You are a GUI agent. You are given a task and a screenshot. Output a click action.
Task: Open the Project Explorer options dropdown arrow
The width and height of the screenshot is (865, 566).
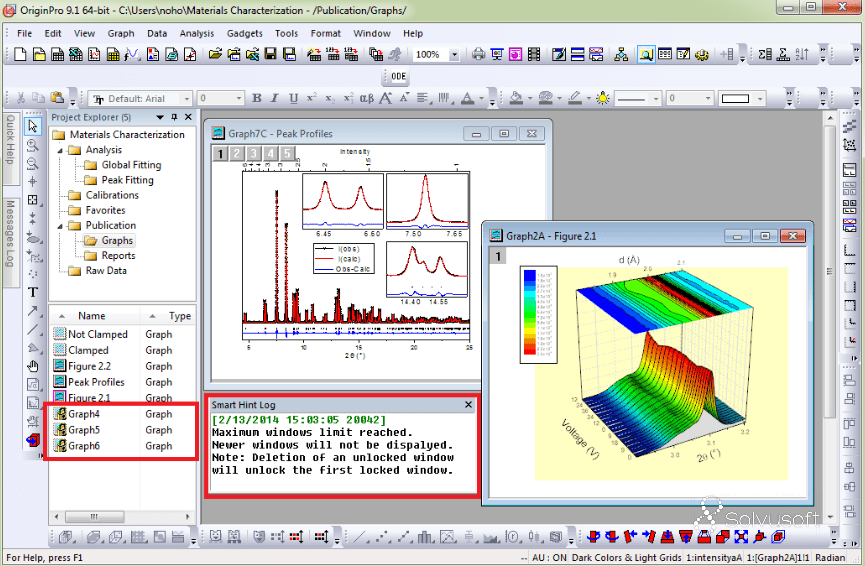pos(160,117)
